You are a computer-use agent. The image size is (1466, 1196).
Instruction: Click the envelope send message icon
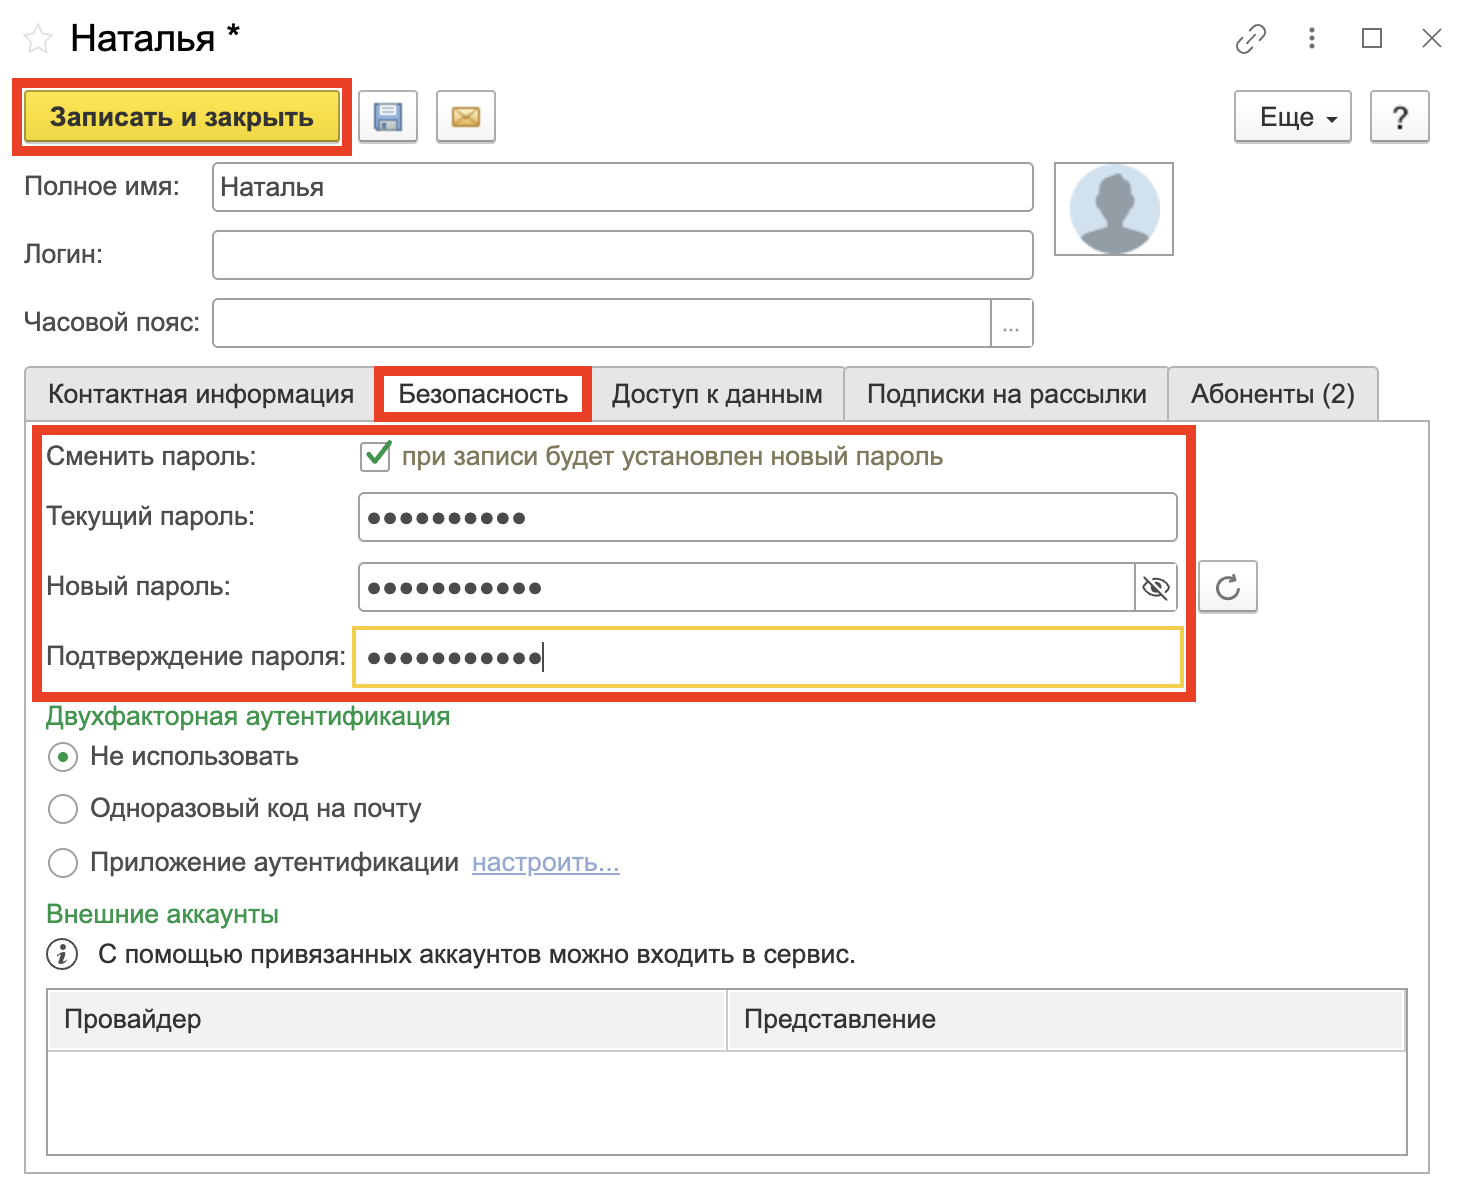pos(466,117)
